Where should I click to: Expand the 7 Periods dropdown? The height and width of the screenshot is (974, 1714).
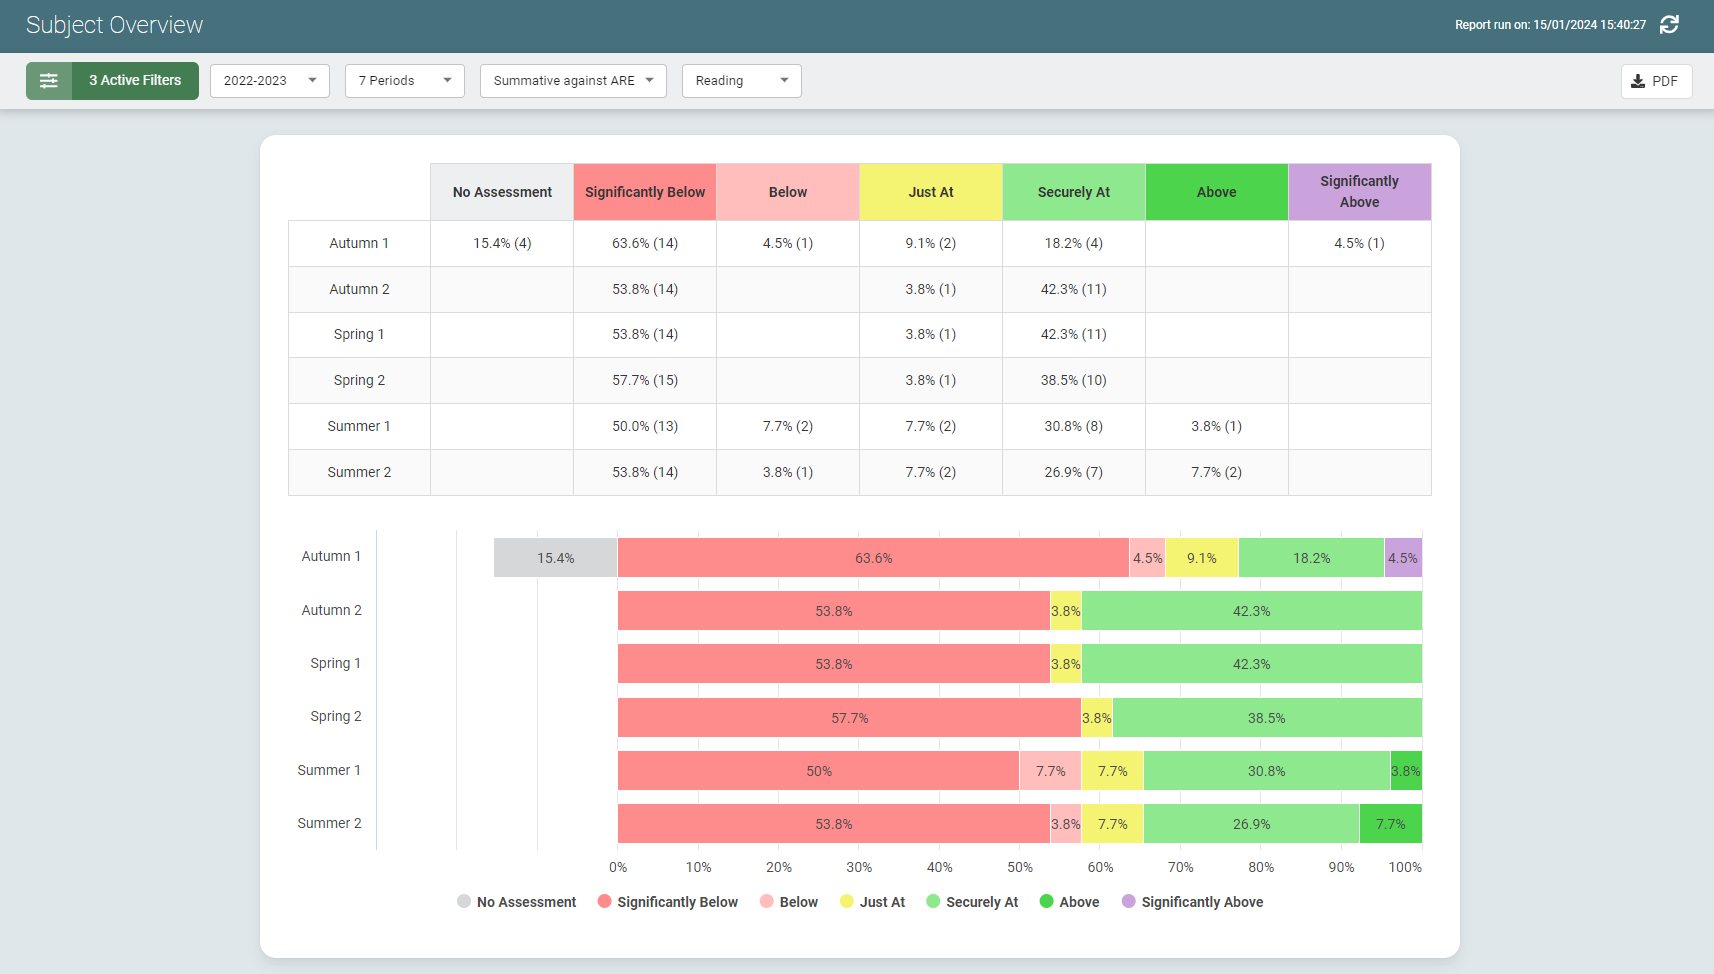coord(404,81)
